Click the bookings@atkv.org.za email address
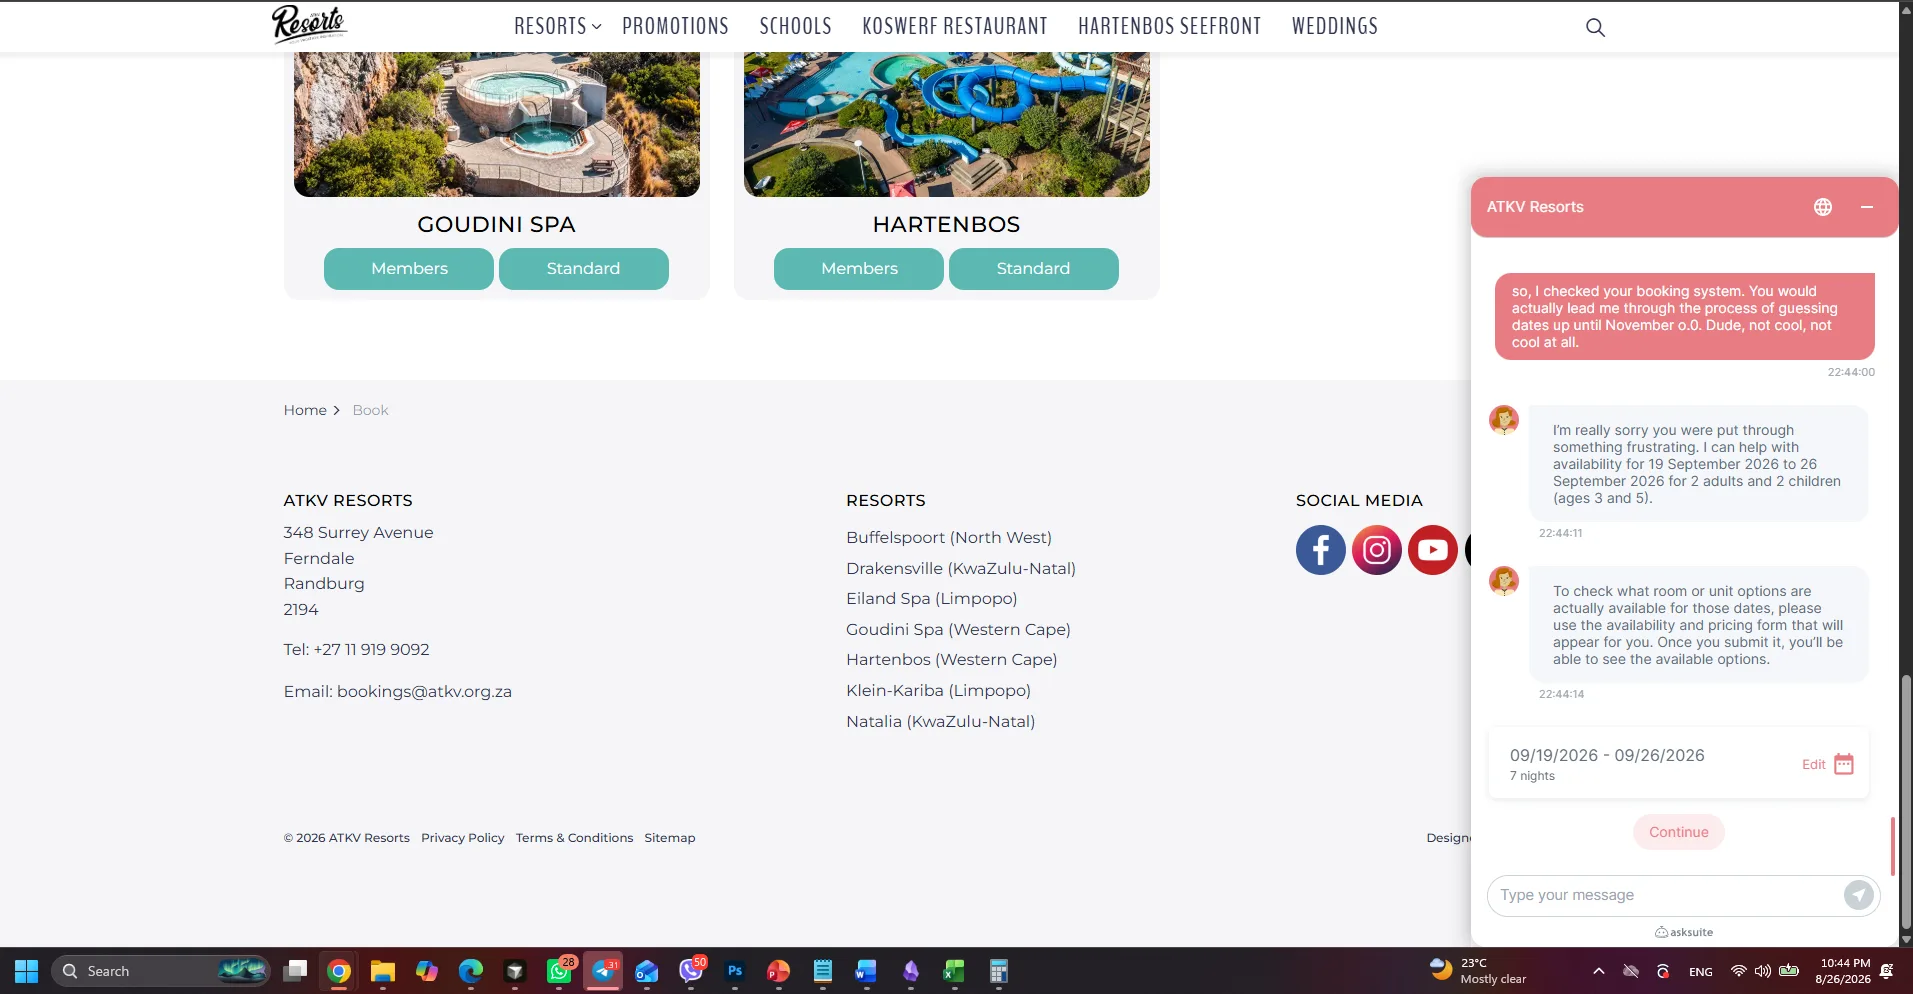The height and width of the screenshot is (994, 1913). (x=424, y=691)
